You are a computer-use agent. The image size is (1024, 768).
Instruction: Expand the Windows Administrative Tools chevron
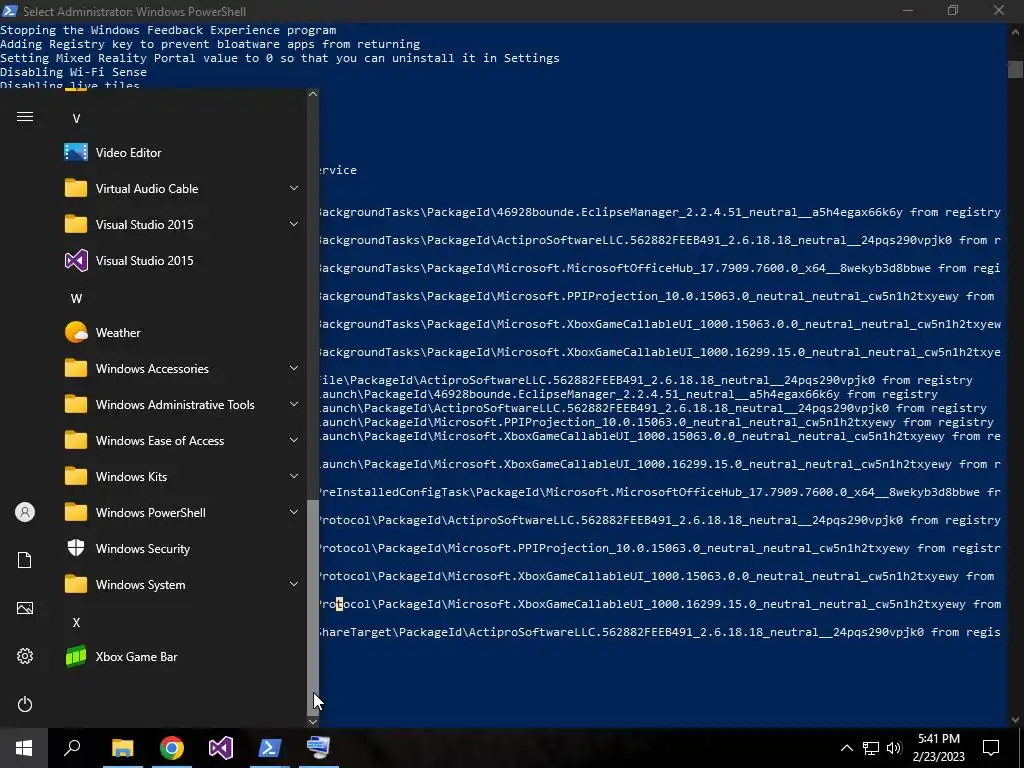coord(294,404)
